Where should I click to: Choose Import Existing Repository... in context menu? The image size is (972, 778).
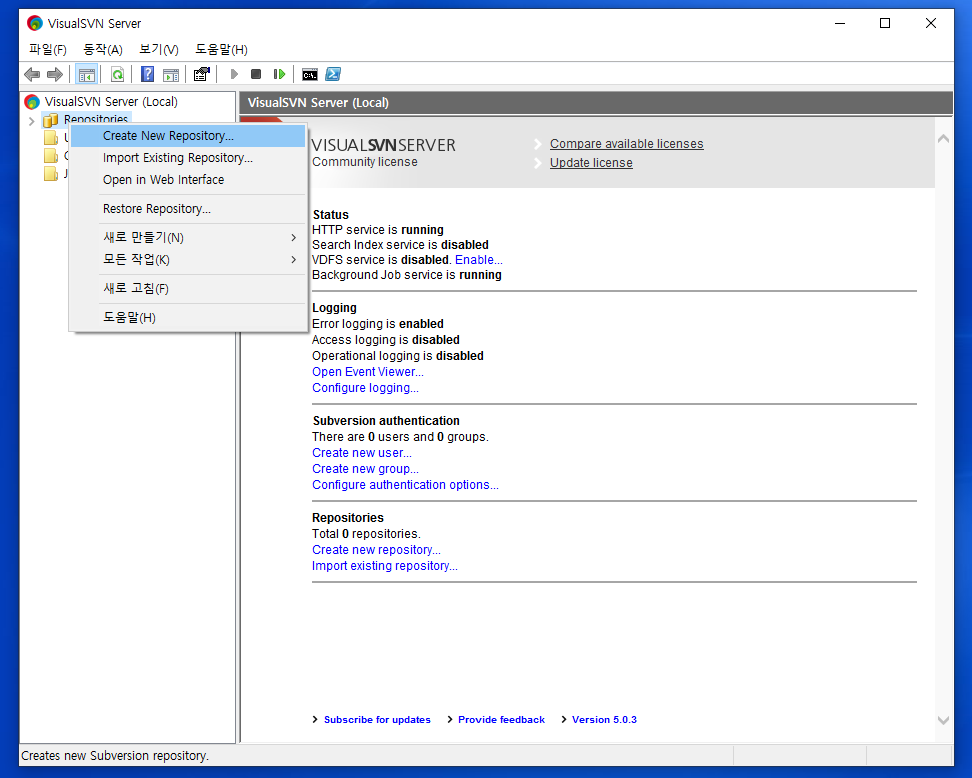(x=188, y=158)
